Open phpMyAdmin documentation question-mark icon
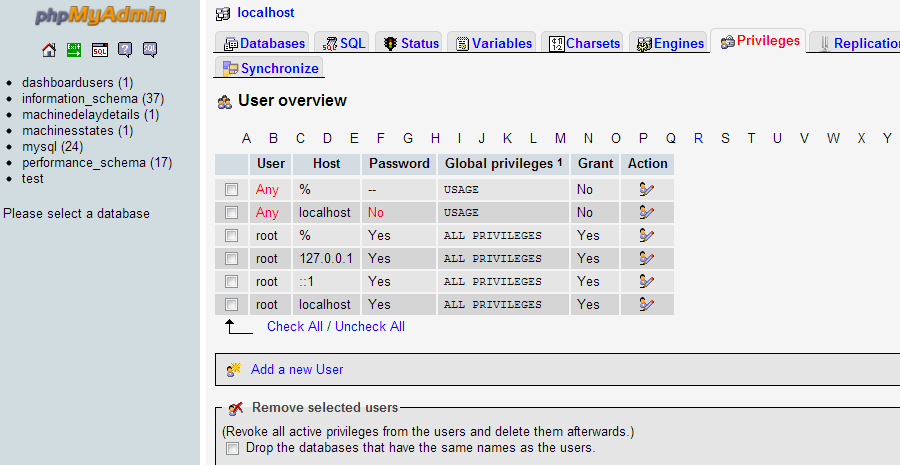 125,50
